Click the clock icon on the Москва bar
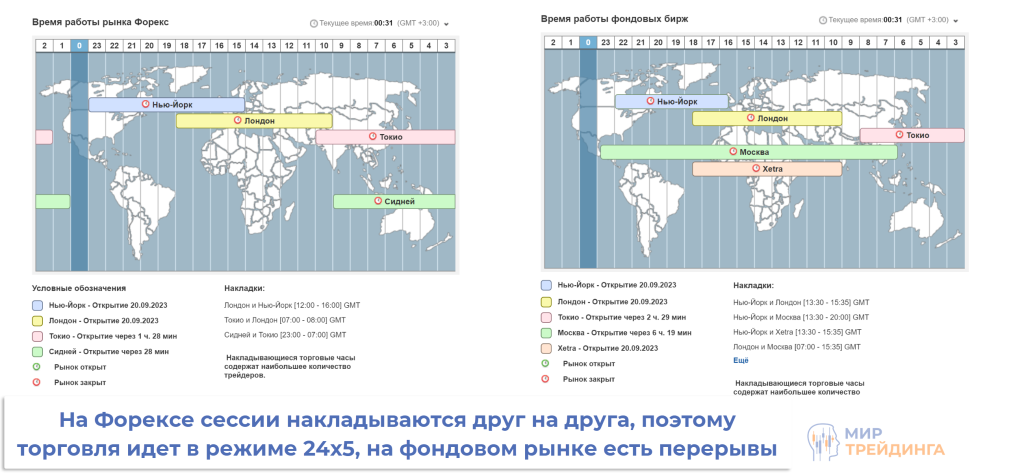This screenshot has width=1024, height=473. pyautogui.click(x=732, y=152)
